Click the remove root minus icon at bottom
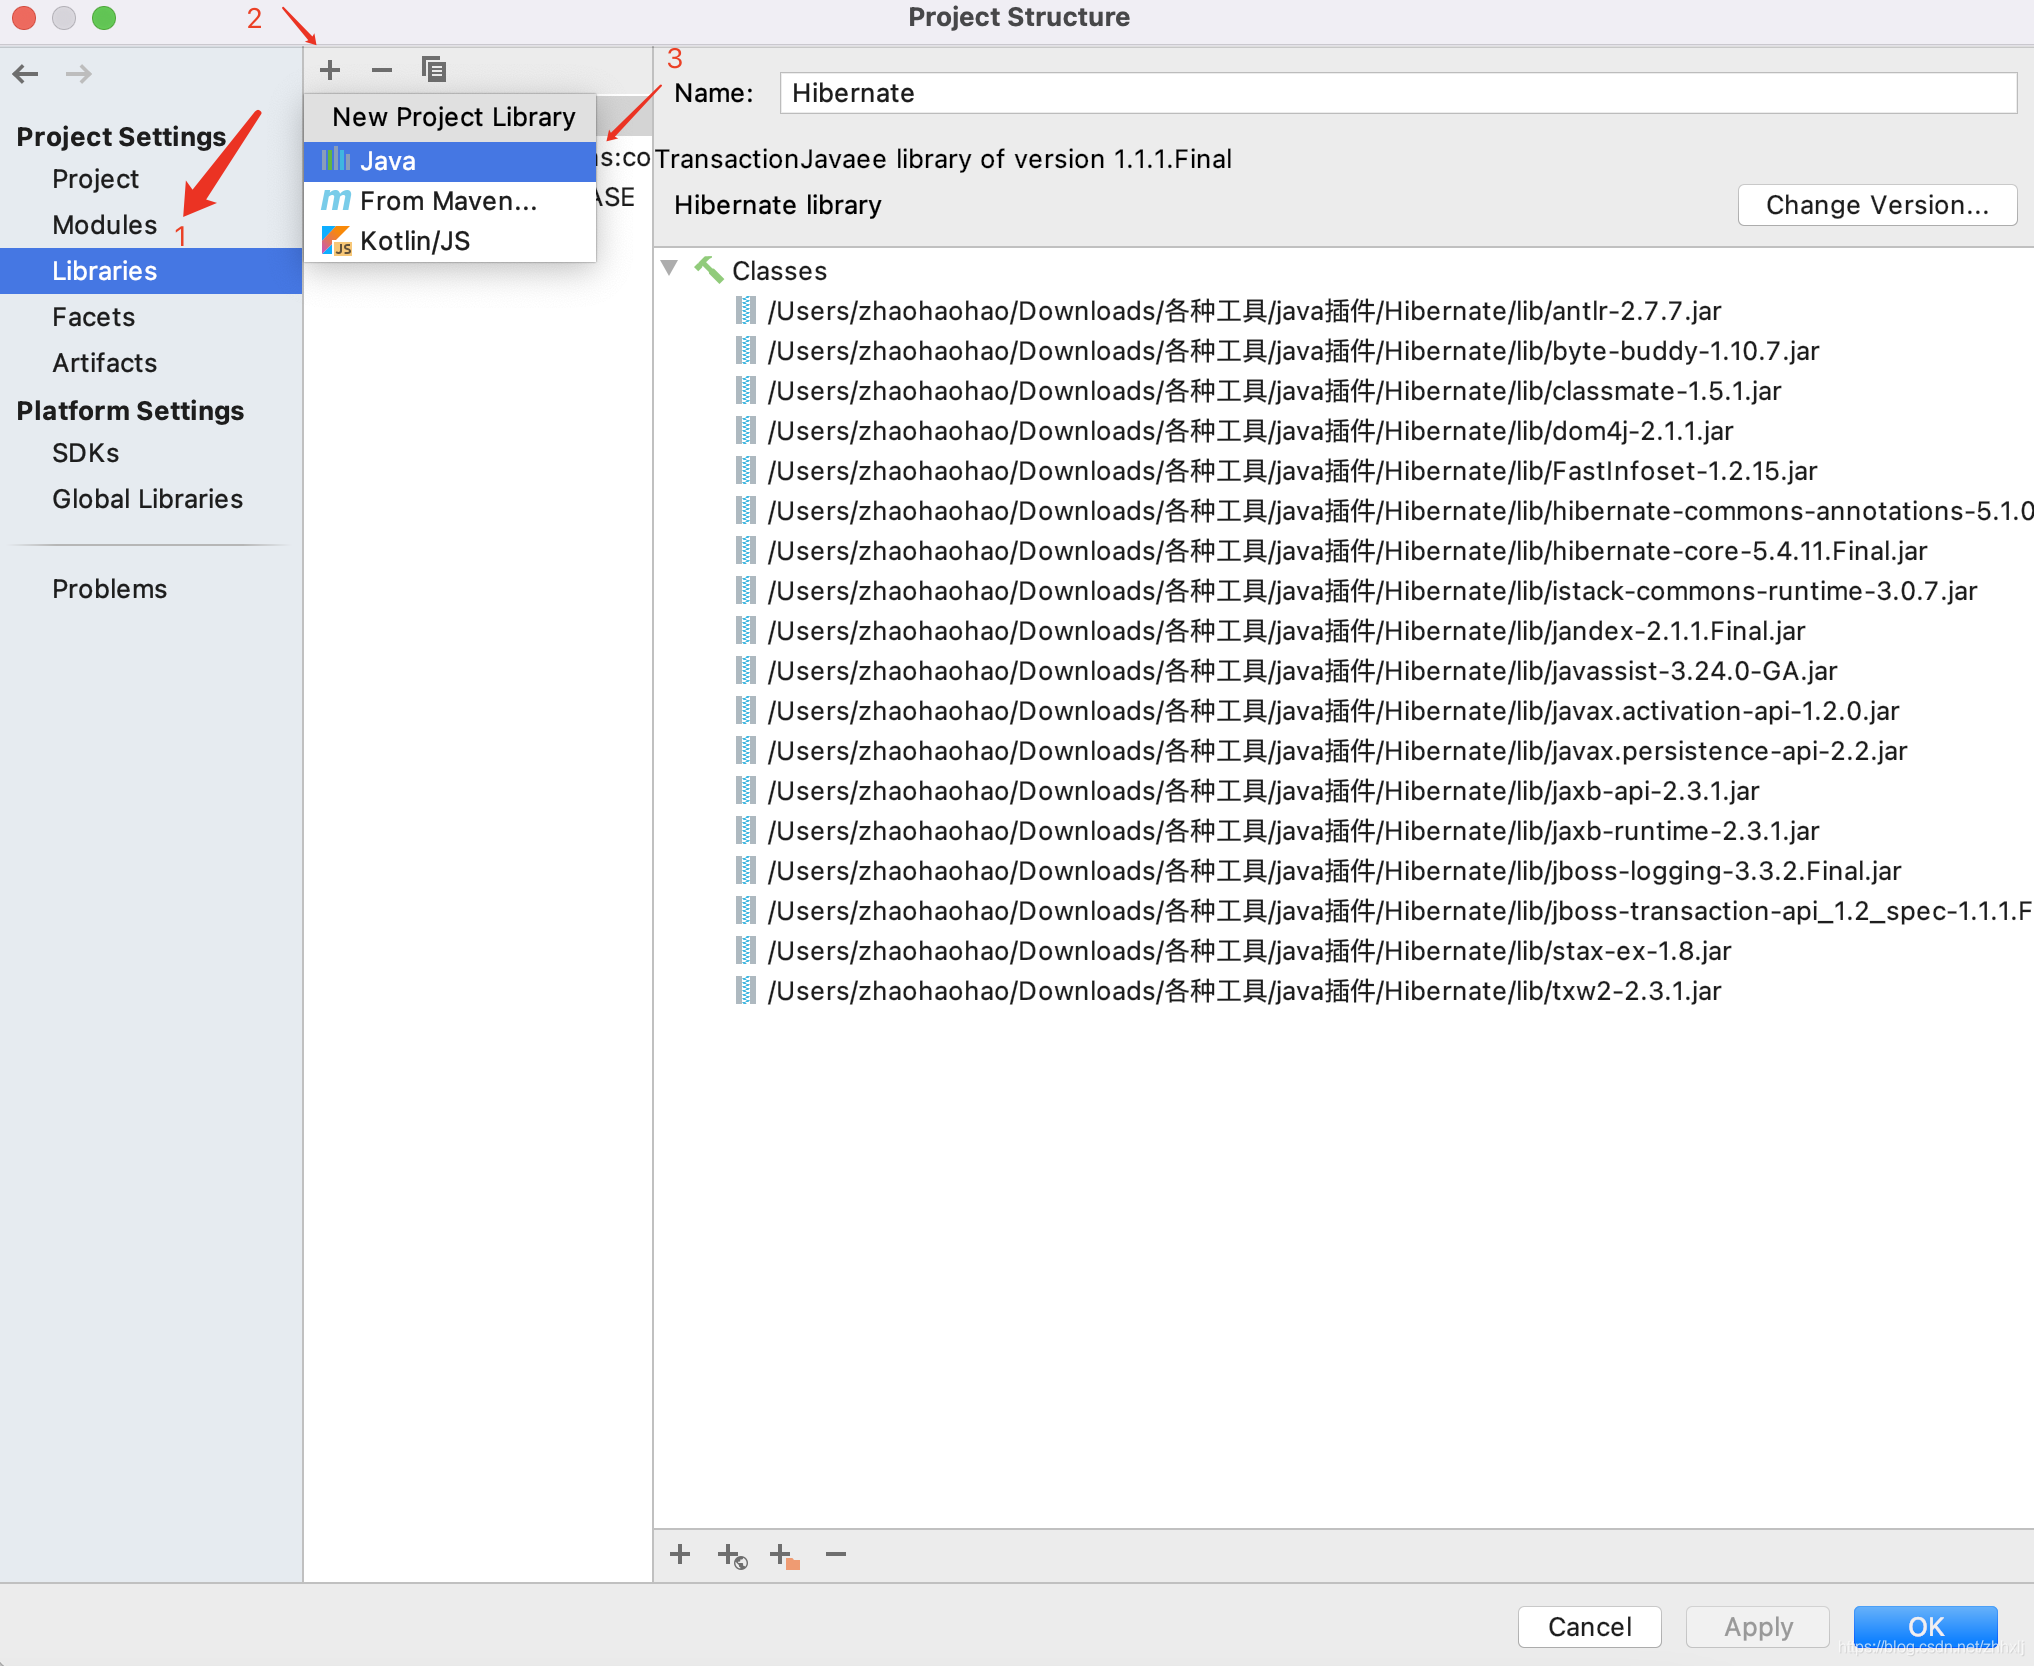Viewport: 2034px width, 1666px height. pyautogui.click(x=836, y=1554)
